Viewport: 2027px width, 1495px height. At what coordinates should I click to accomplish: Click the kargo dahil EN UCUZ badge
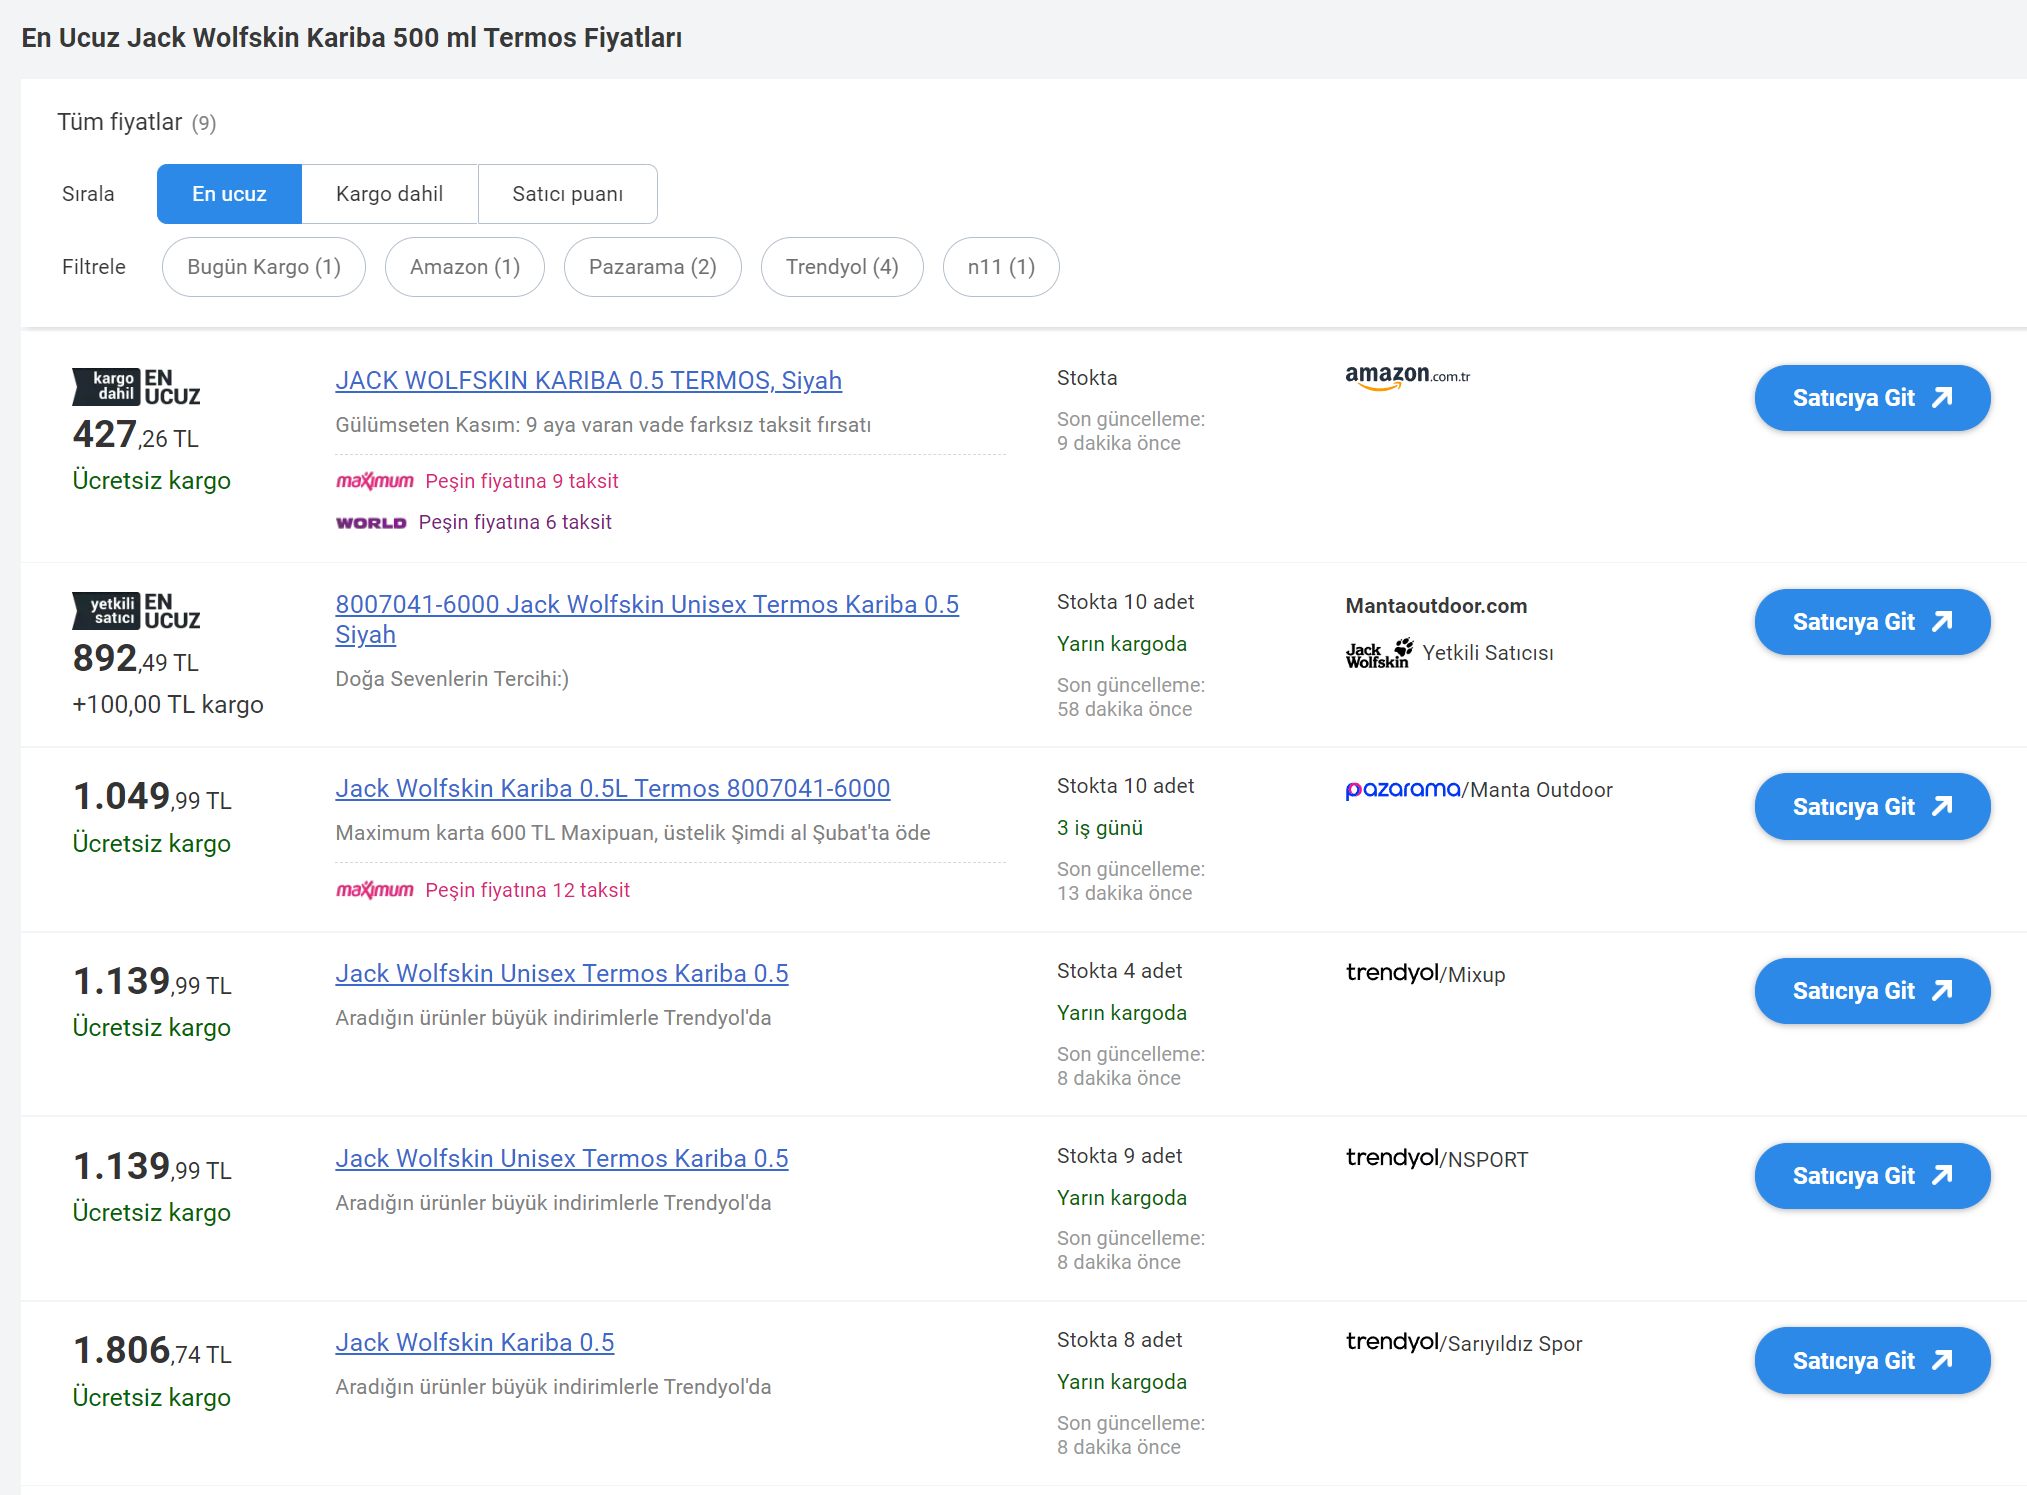coord(136,387)
